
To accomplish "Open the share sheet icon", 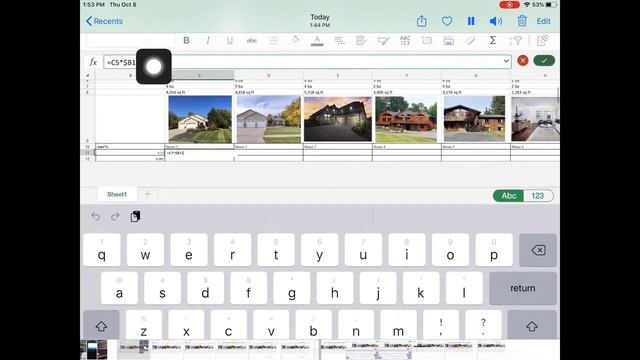I will [422, 21].
